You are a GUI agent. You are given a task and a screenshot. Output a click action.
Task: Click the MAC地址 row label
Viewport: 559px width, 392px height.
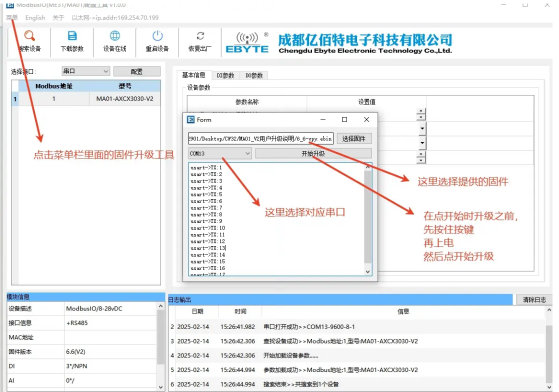(21, 337)
